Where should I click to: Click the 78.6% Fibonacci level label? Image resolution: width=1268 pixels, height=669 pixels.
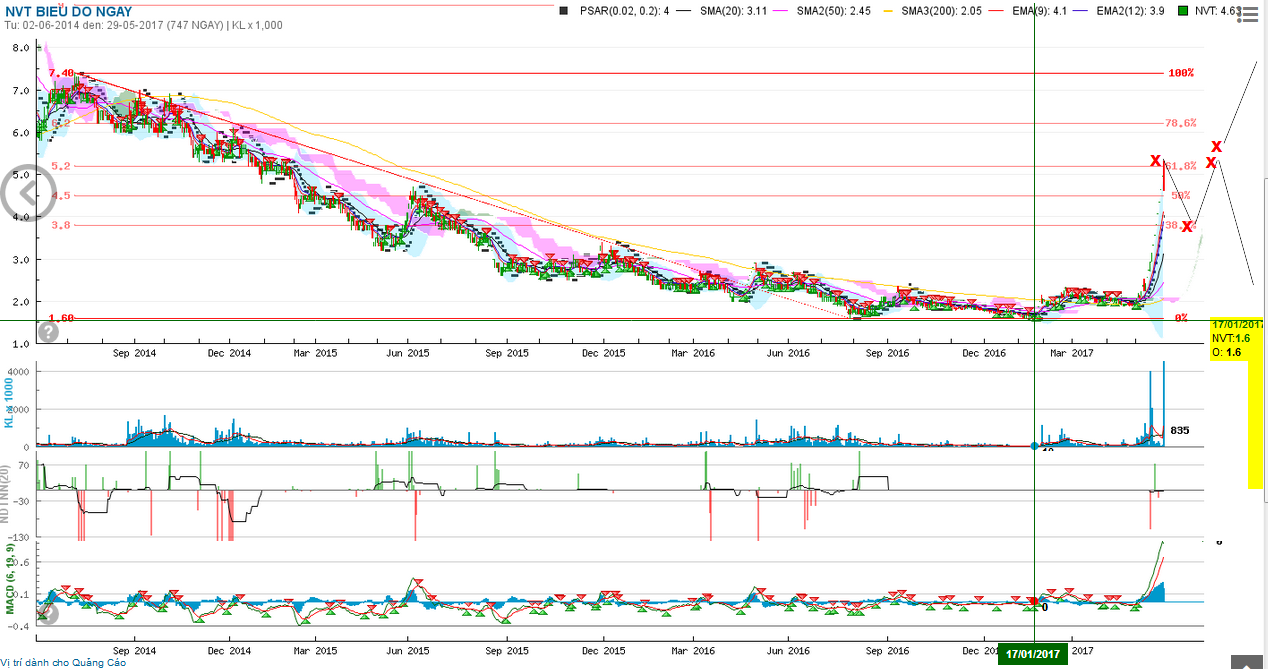pos(1181,123)
